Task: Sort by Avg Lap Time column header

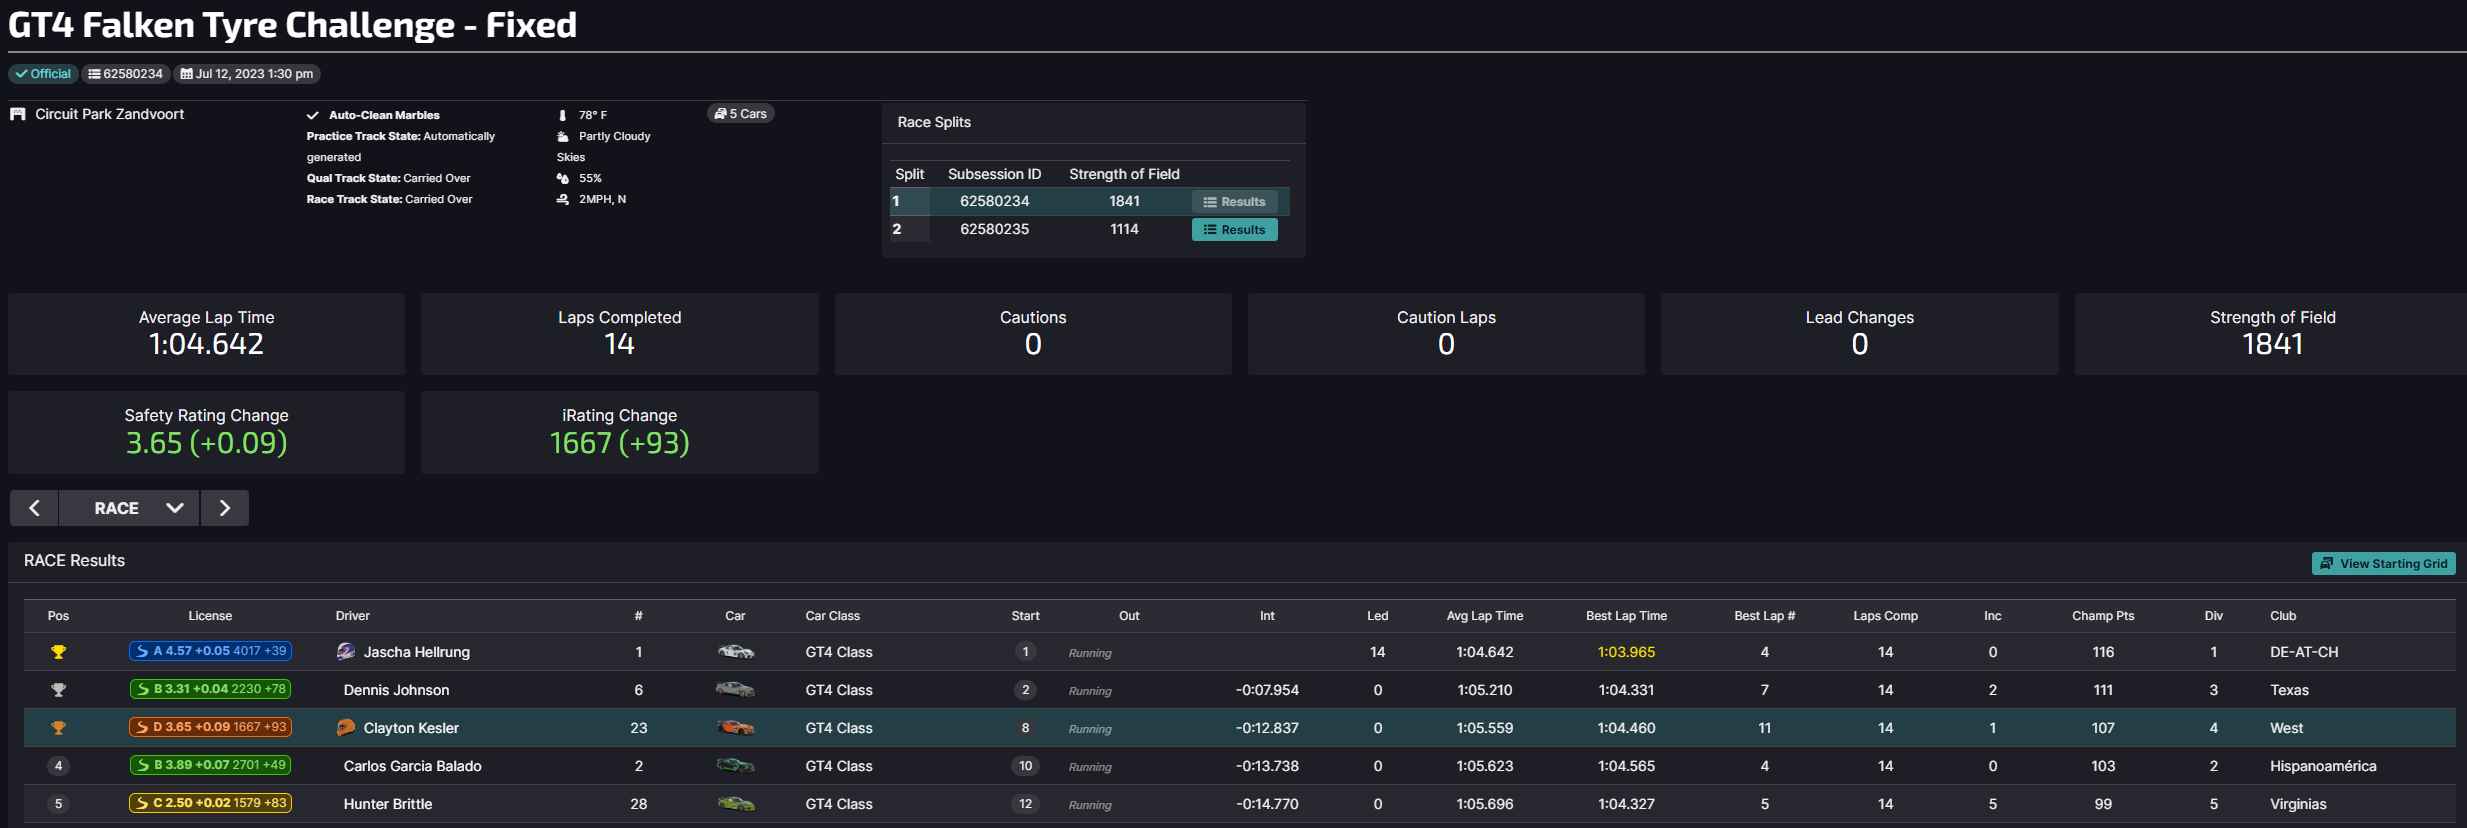Action: tap(1485, 616)
